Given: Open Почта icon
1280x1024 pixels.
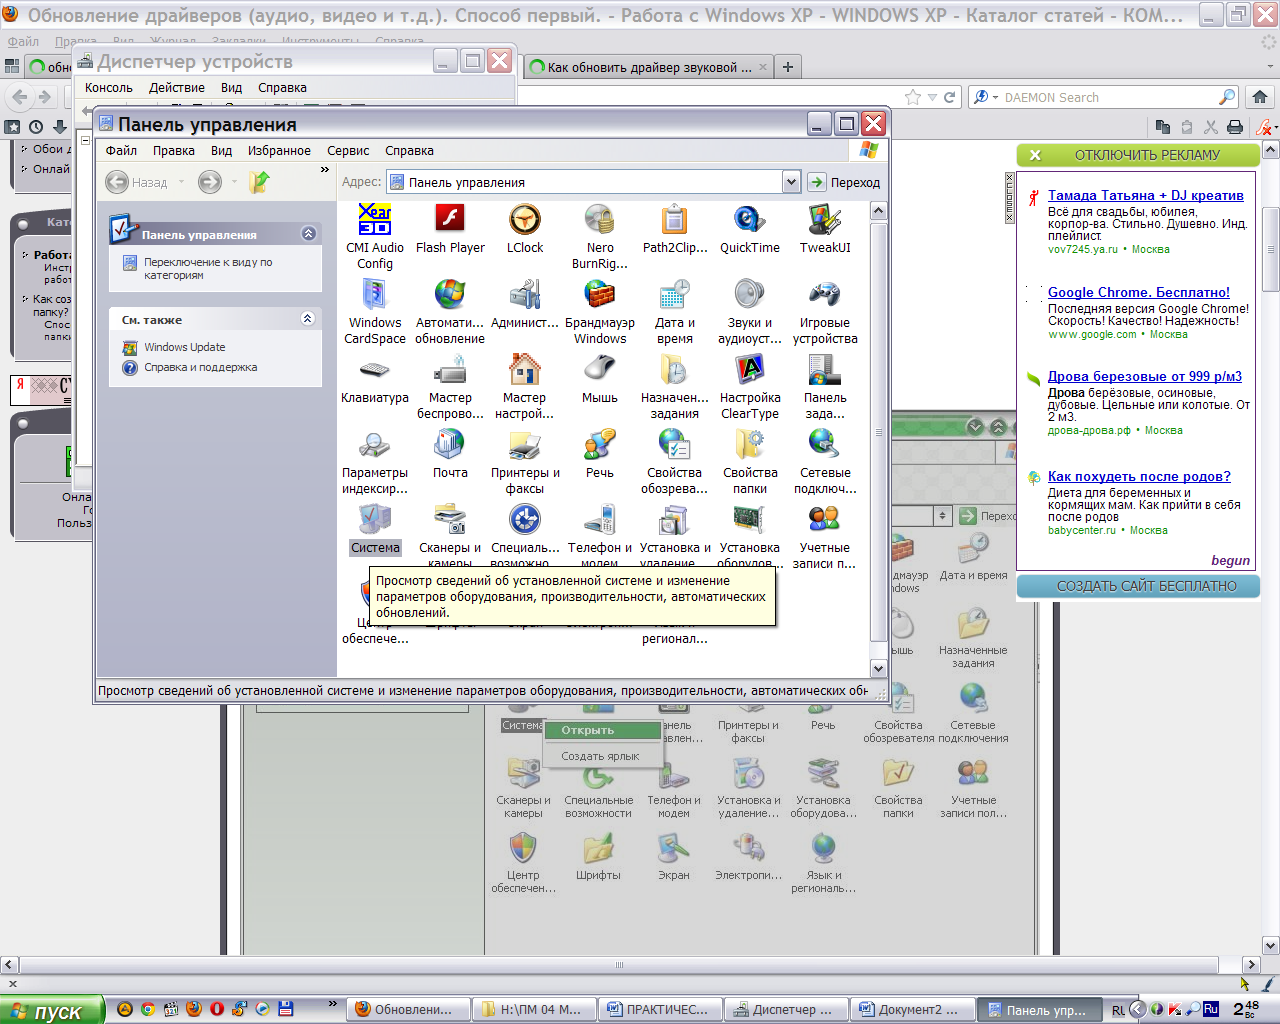Looking at the screenshot, I should (450, 454).
